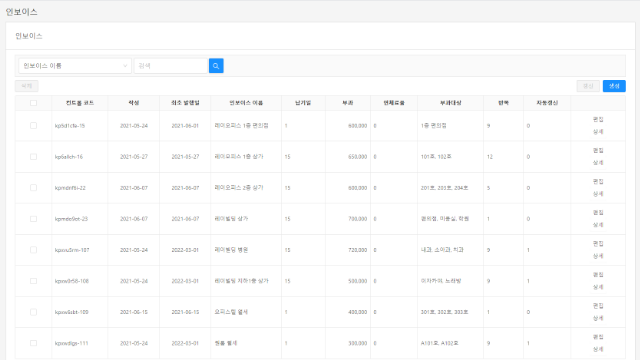This screenshot has width=640, height=360.
Task: Click the grey 삭제 delete button
Action: (x=27, y=86)
